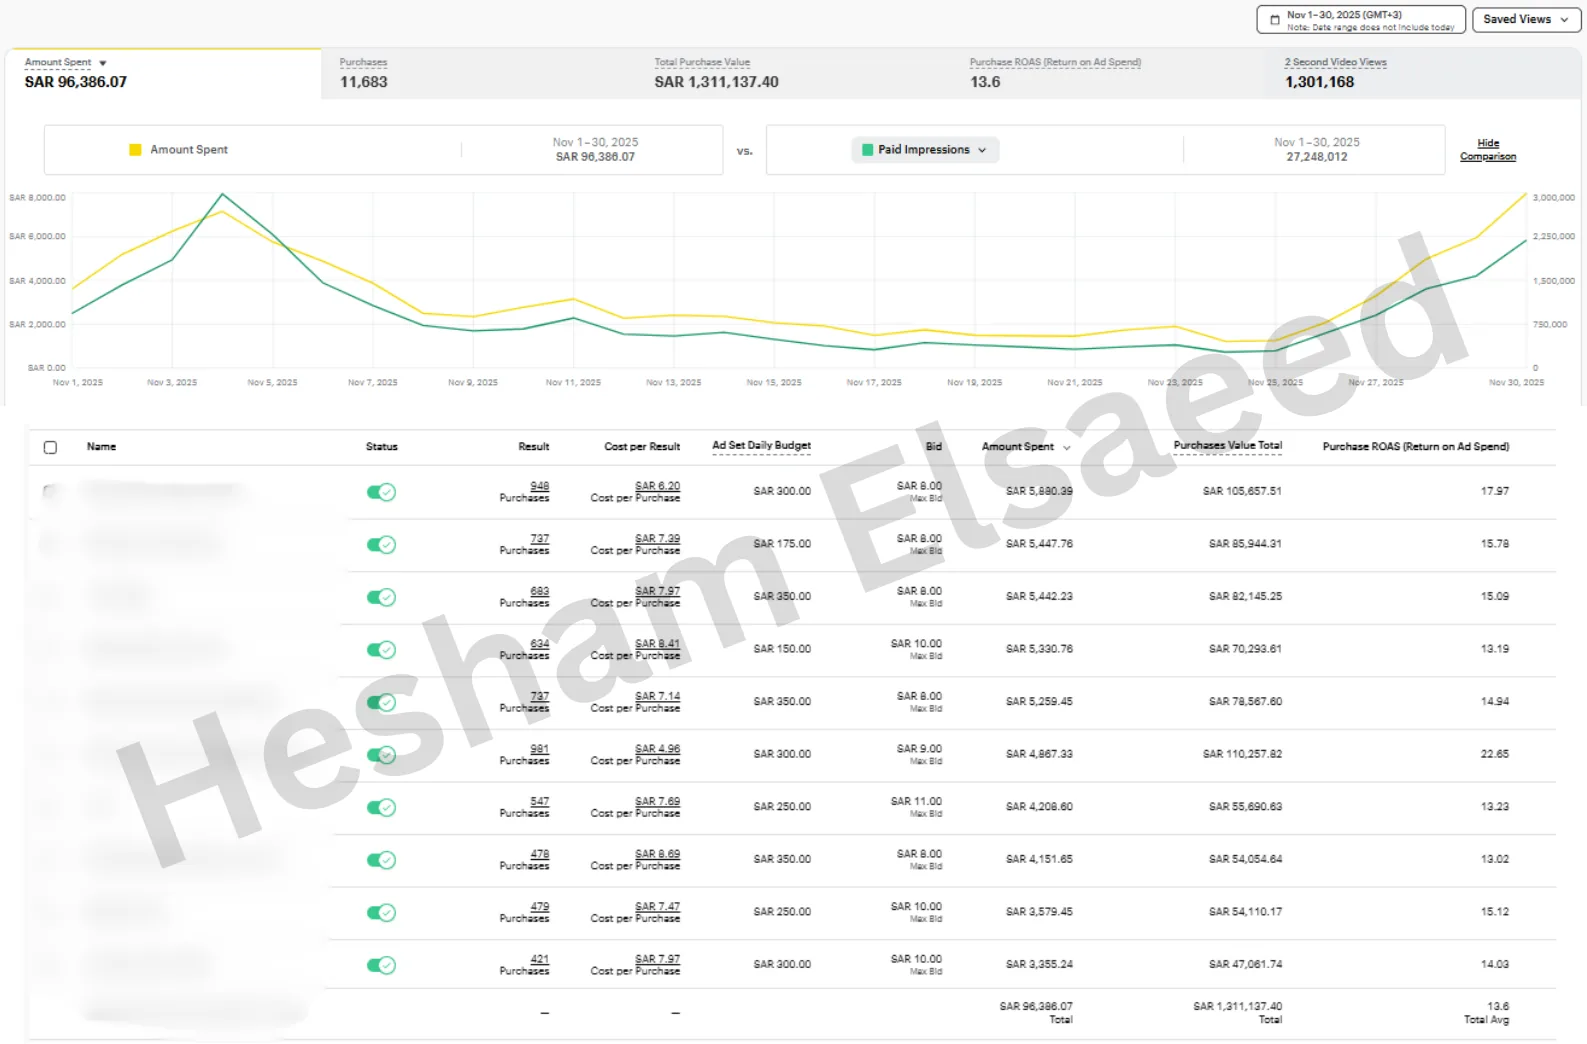This screenshot has height=1044, width=1587.
Task: Sort by the Amount Spent column arrow
Action: point(1067,448)
